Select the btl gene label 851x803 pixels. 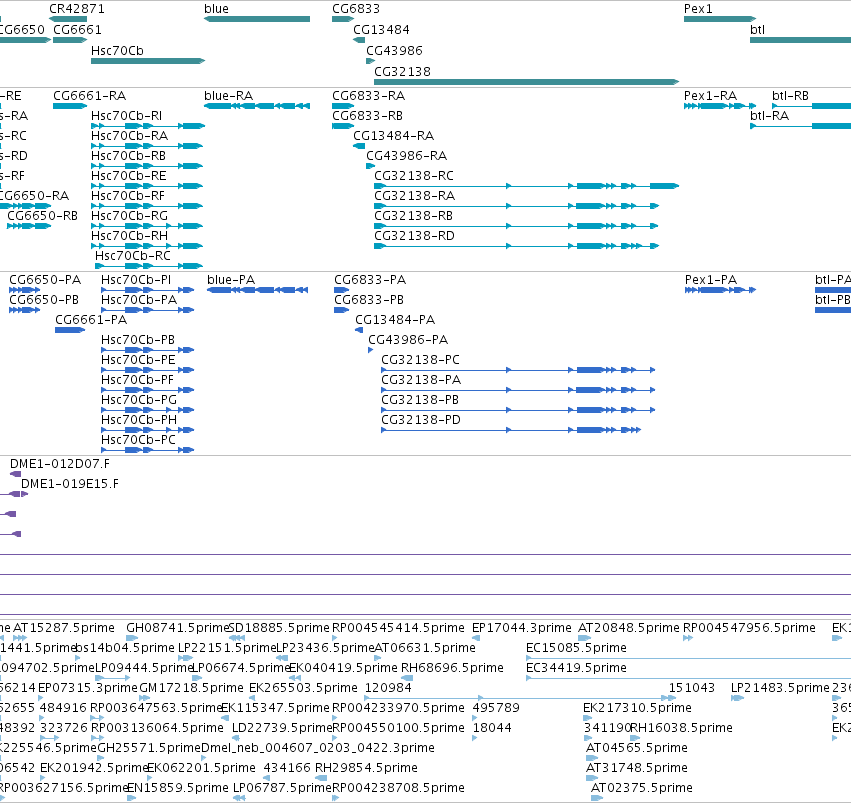point(757,30)
